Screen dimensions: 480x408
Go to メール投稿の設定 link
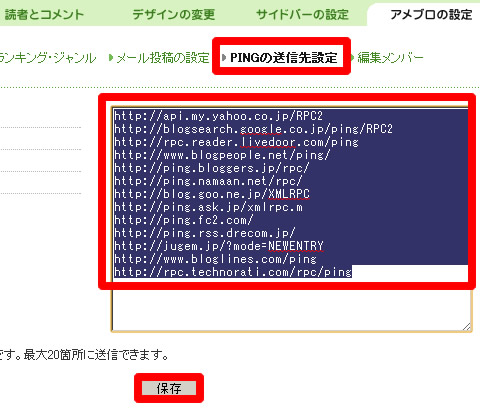(163, 58)
